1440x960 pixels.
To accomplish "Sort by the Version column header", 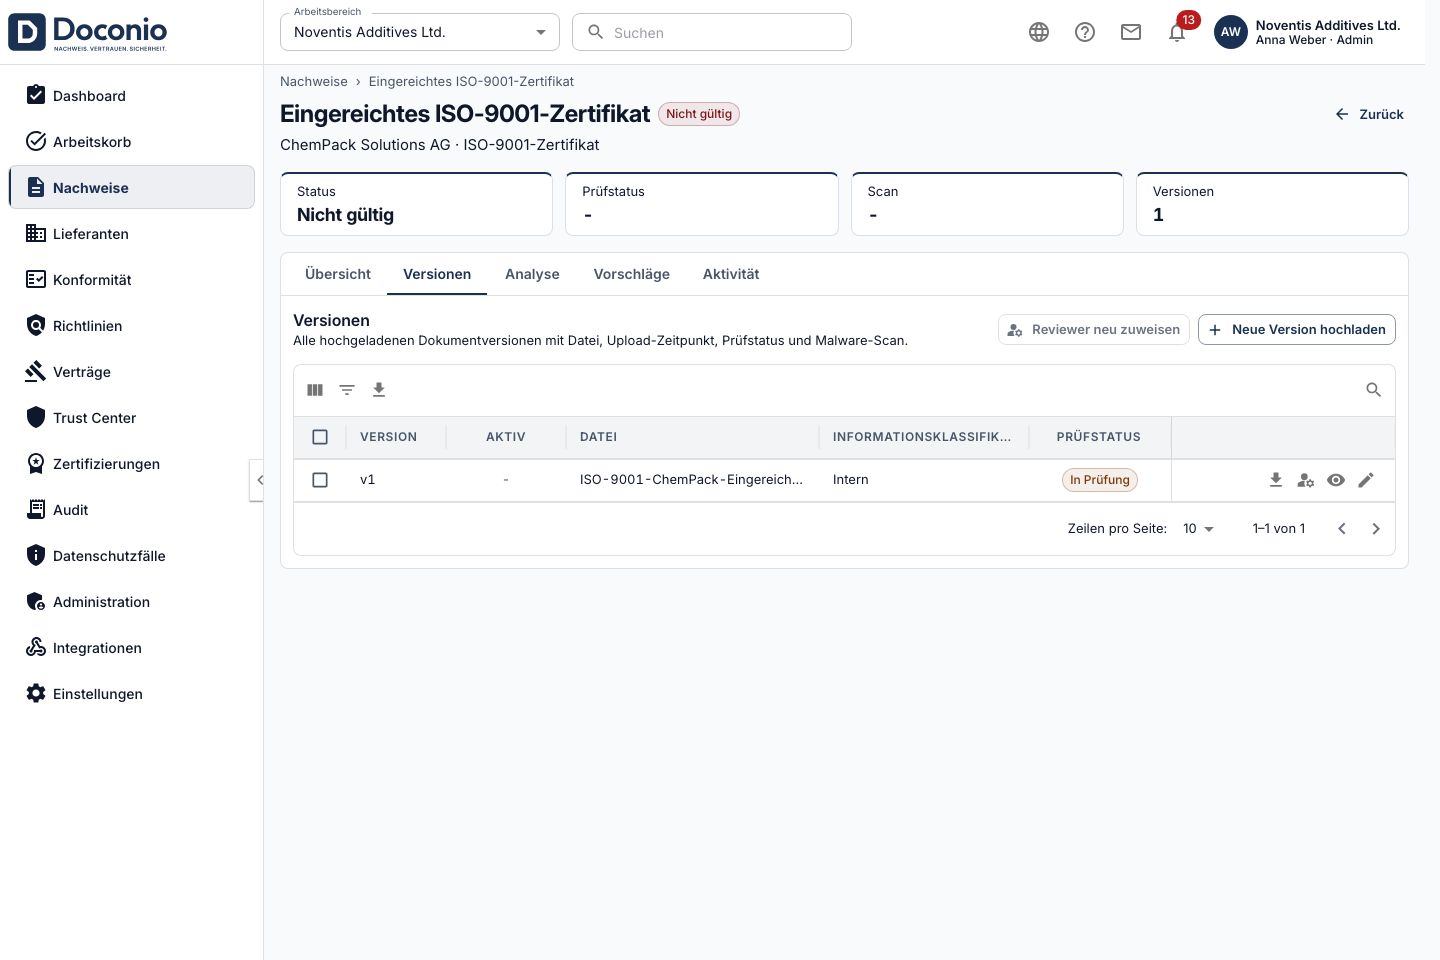I will (x=388, y=437).
